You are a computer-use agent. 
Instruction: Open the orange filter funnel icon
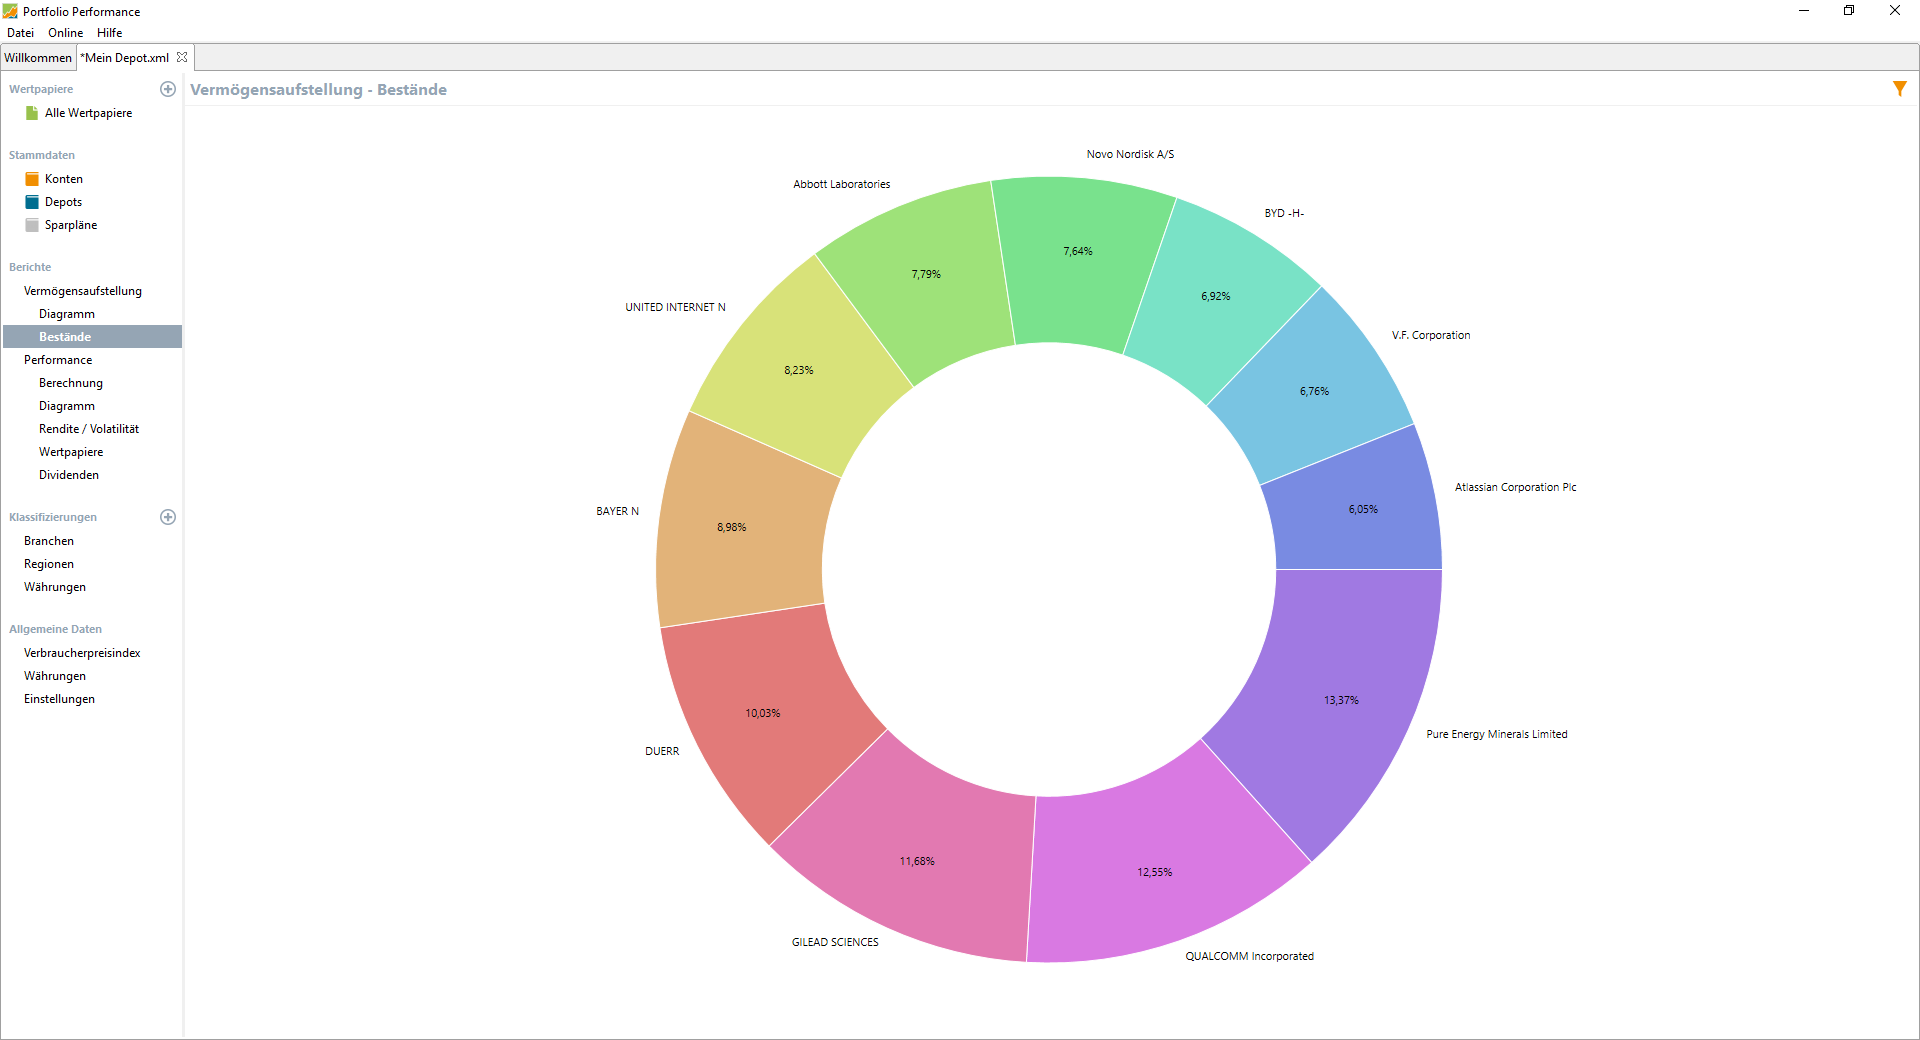1900,89
